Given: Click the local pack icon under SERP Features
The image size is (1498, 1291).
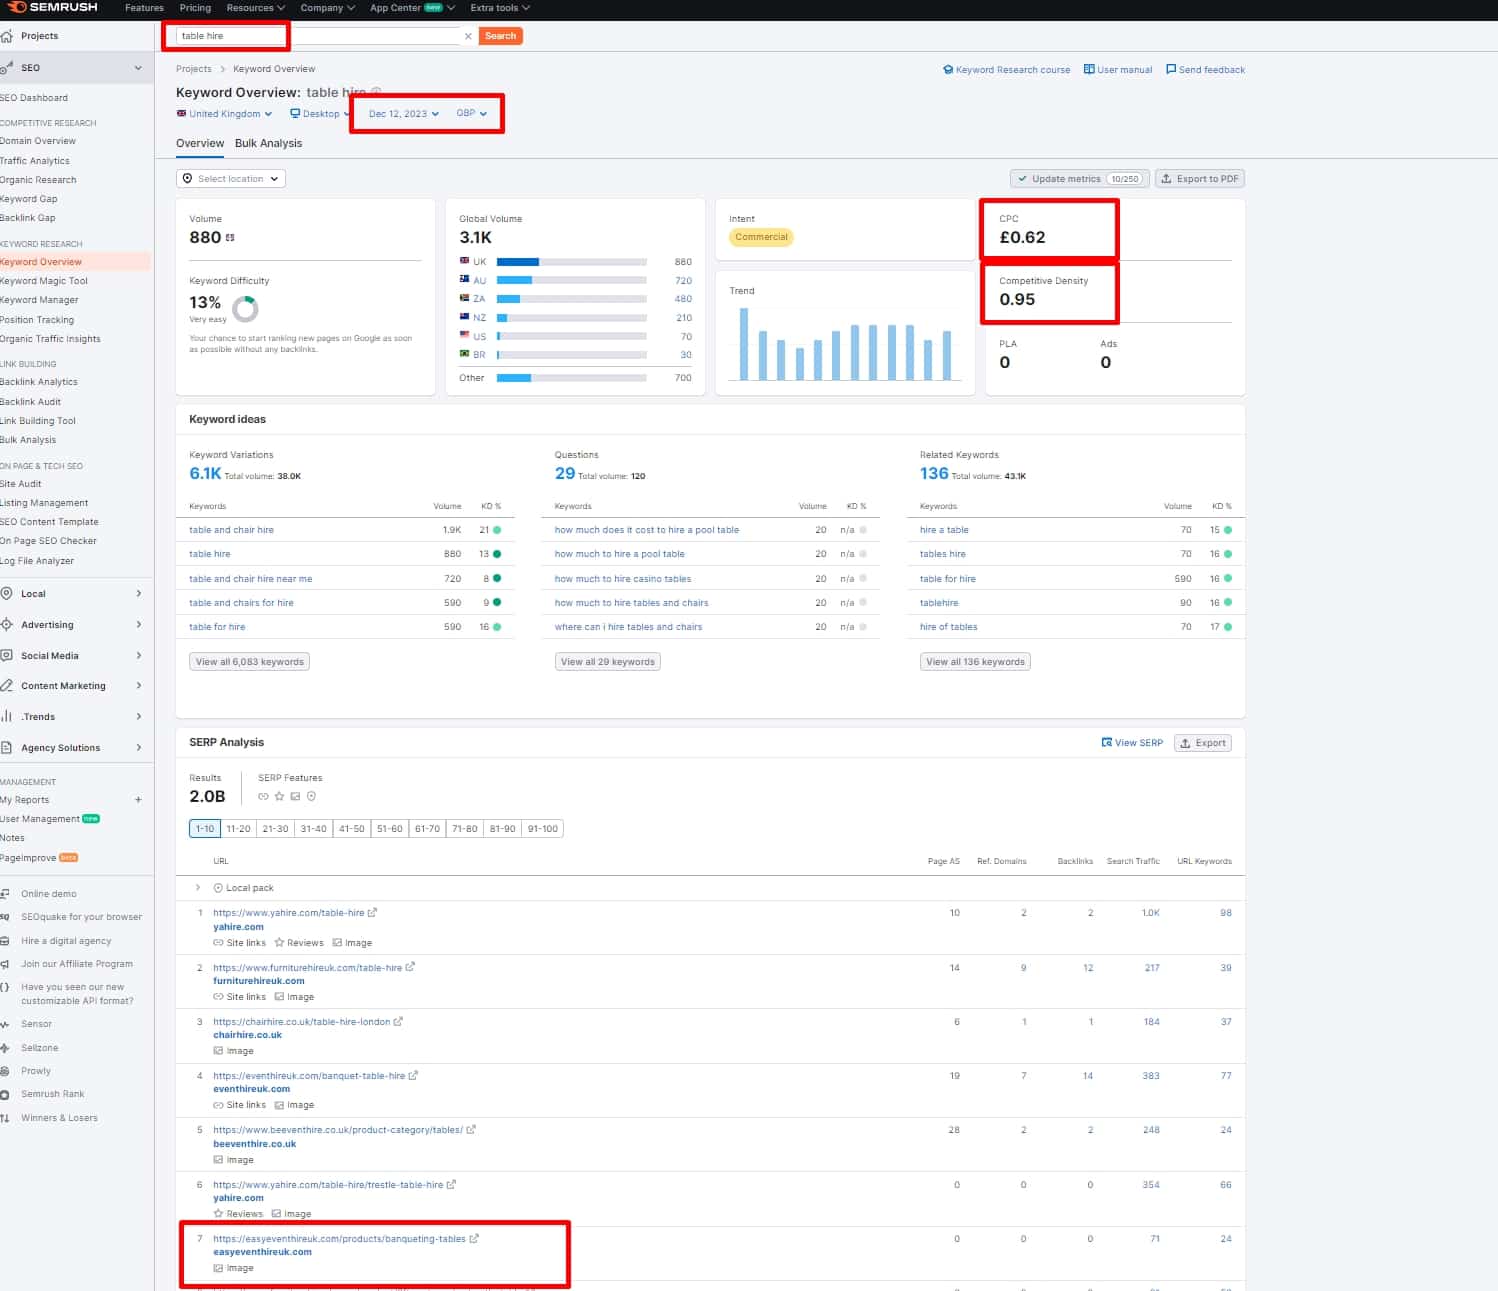Looking at the screenshot, I should click(311, 797).
